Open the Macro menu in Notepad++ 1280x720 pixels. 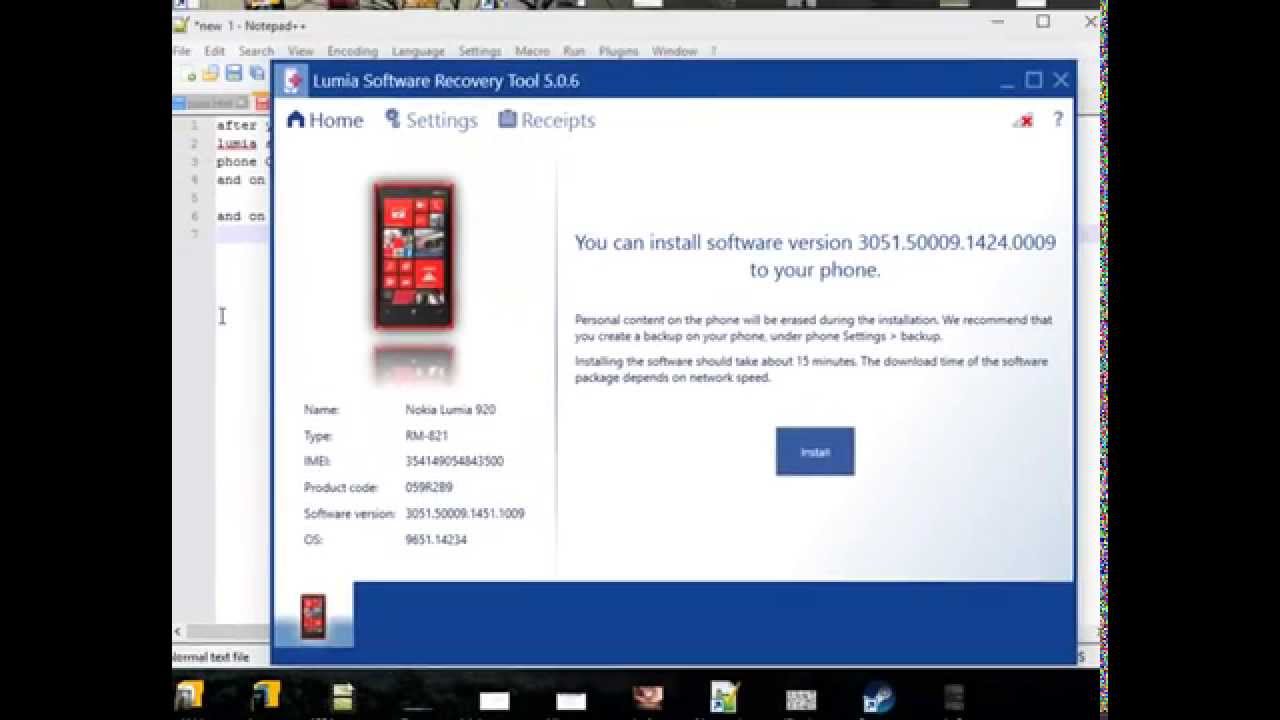coord(532,51)
